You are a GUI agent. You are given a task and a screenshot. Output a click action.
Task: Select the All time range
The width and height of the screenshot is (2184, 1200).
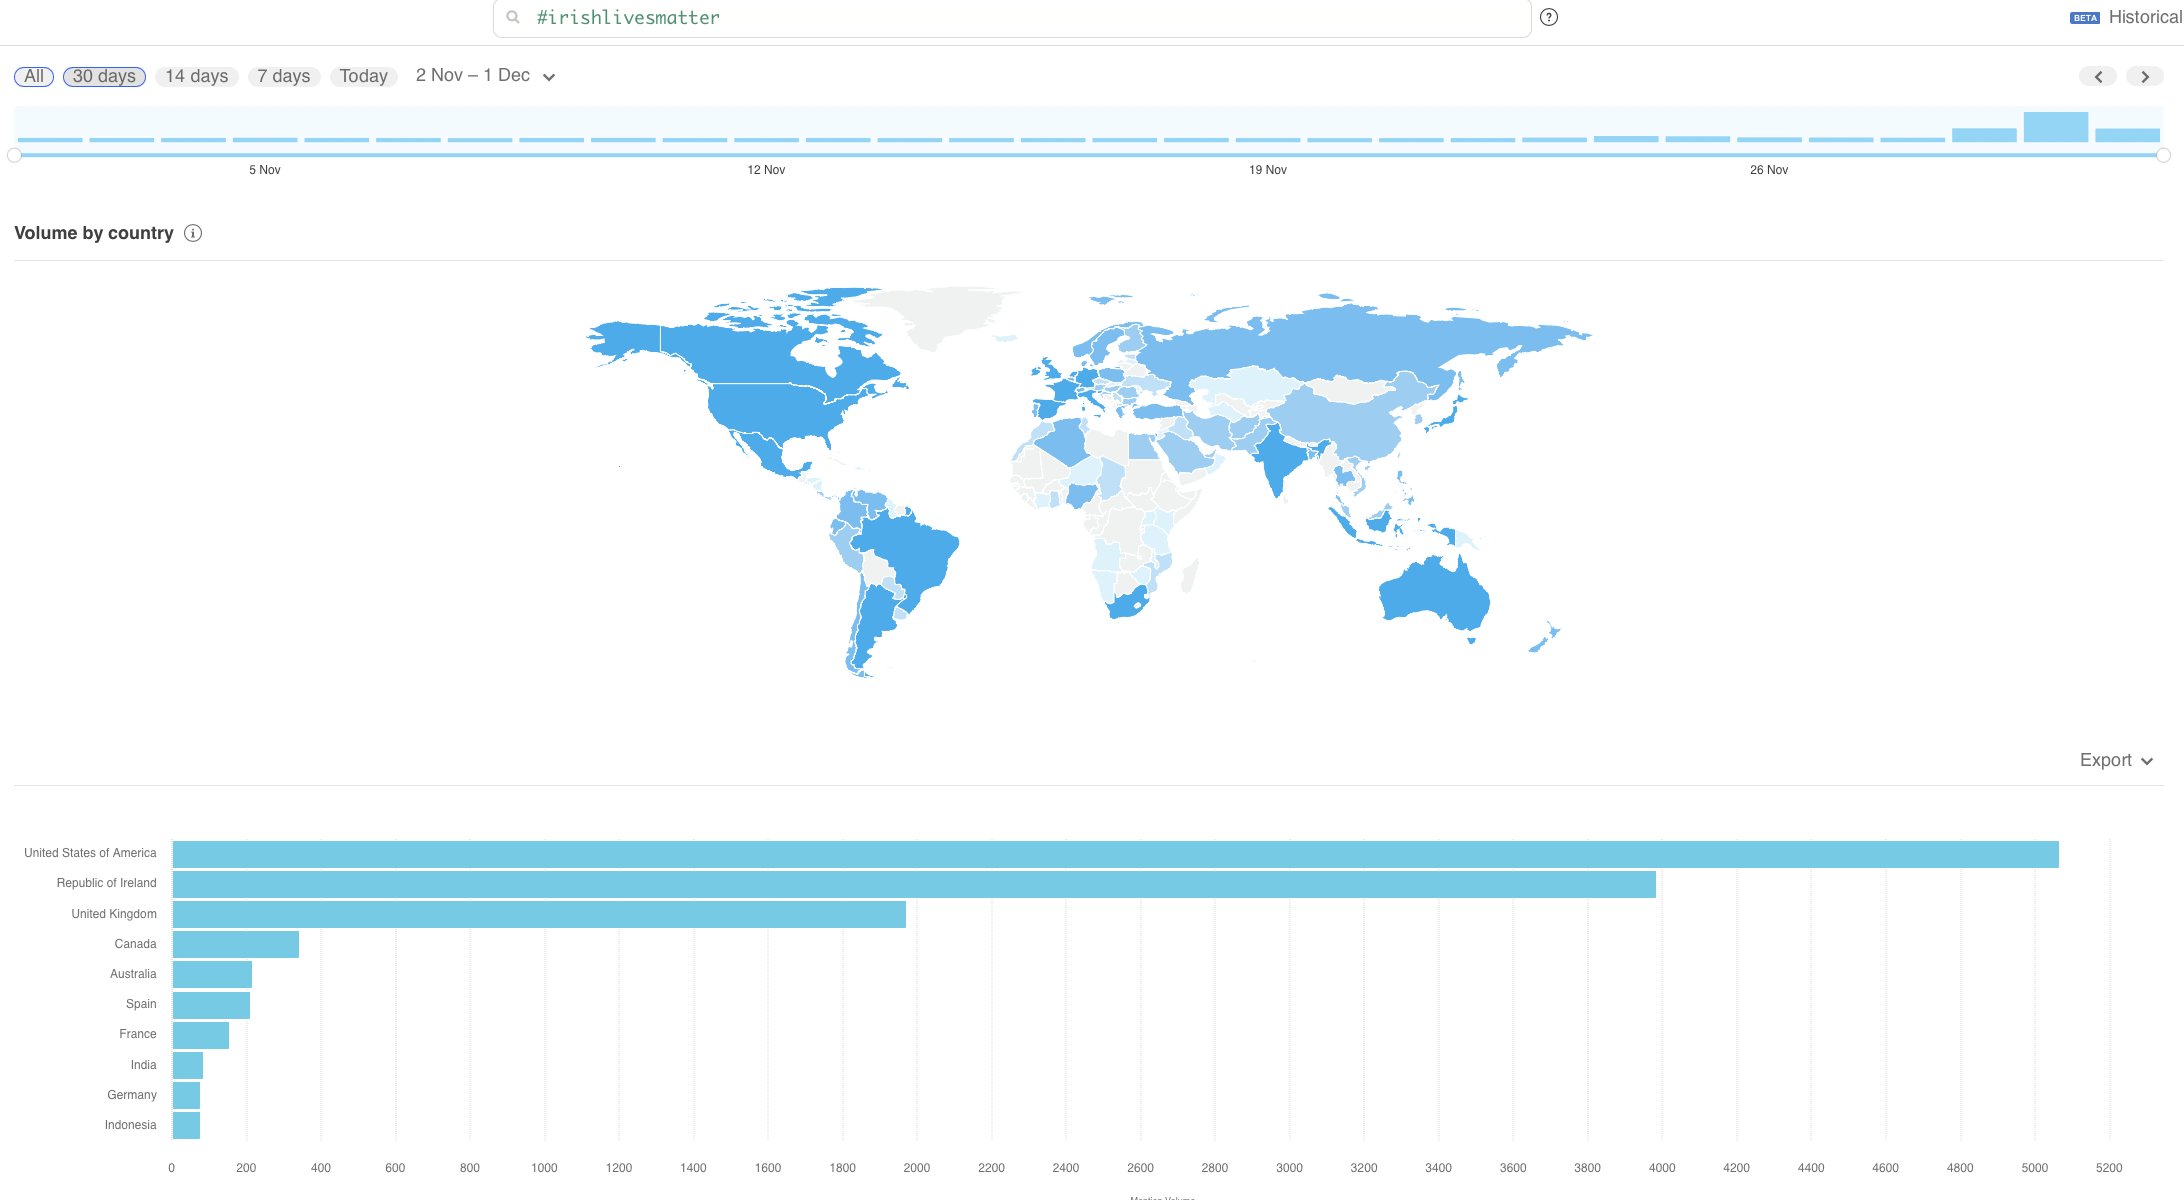(x=34, y=76)
